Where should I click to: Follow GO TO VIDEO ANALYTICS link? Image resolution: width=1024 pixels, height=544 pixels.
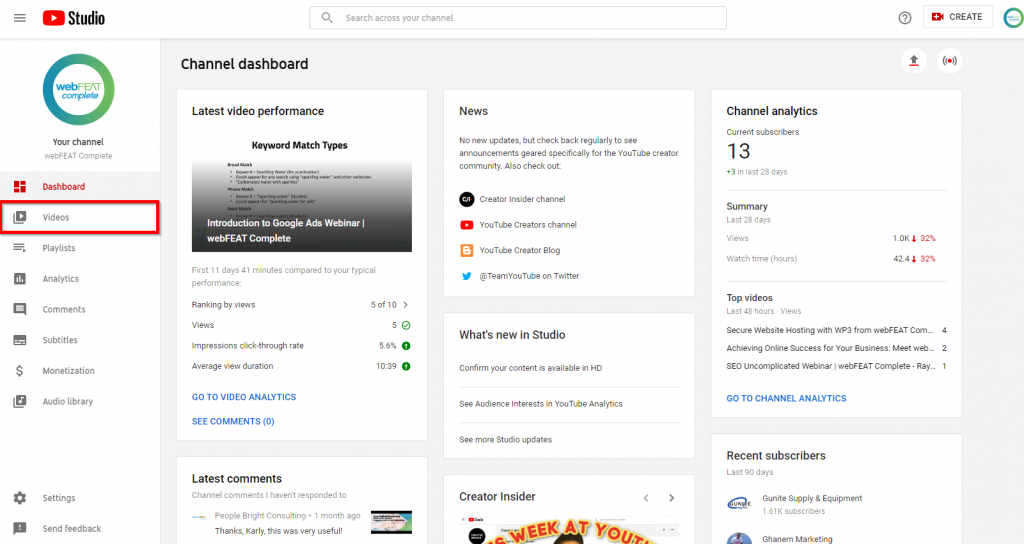click(x=244, y=397)
